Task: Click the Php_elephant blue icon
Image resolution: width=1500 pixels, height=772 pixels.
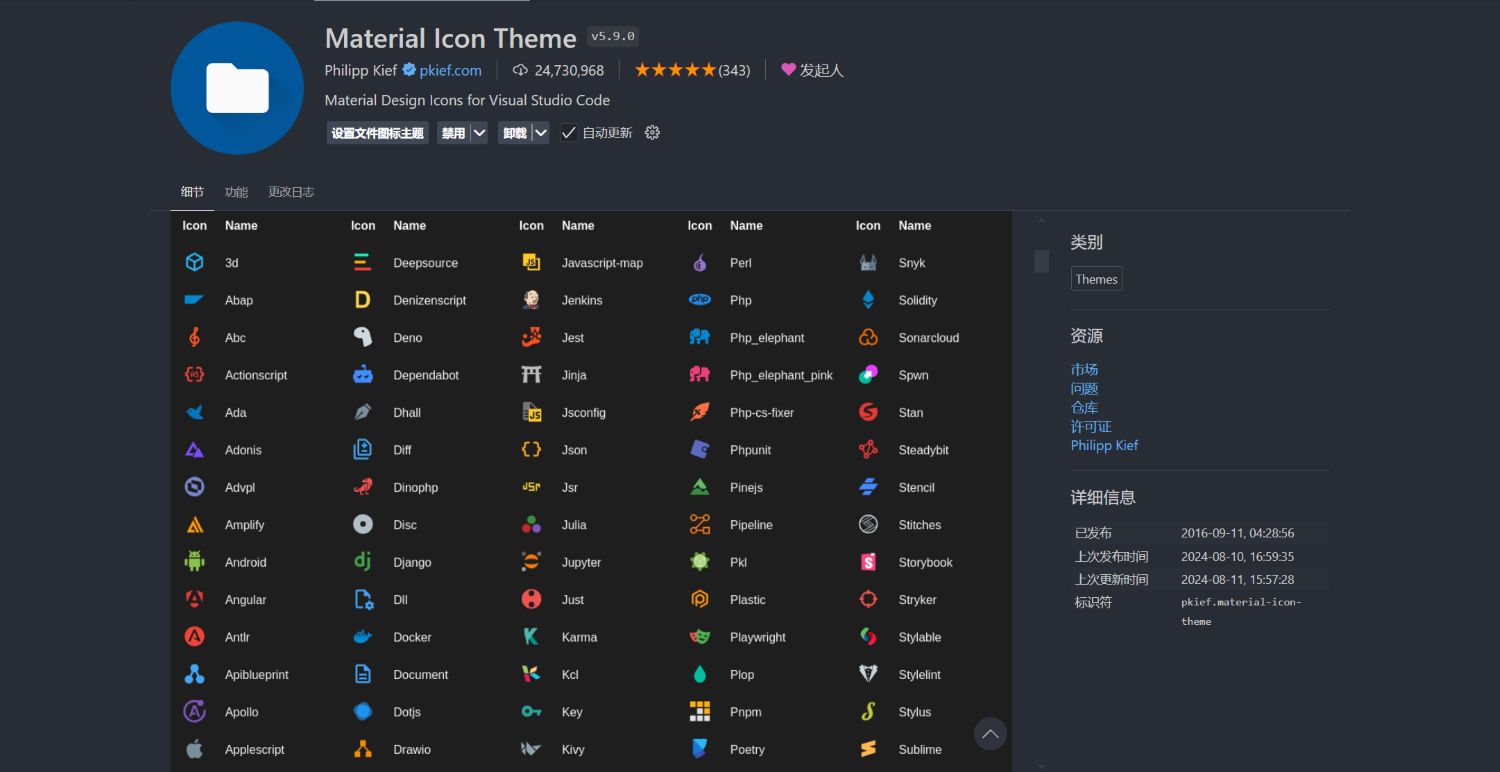Action: point(699,337)
